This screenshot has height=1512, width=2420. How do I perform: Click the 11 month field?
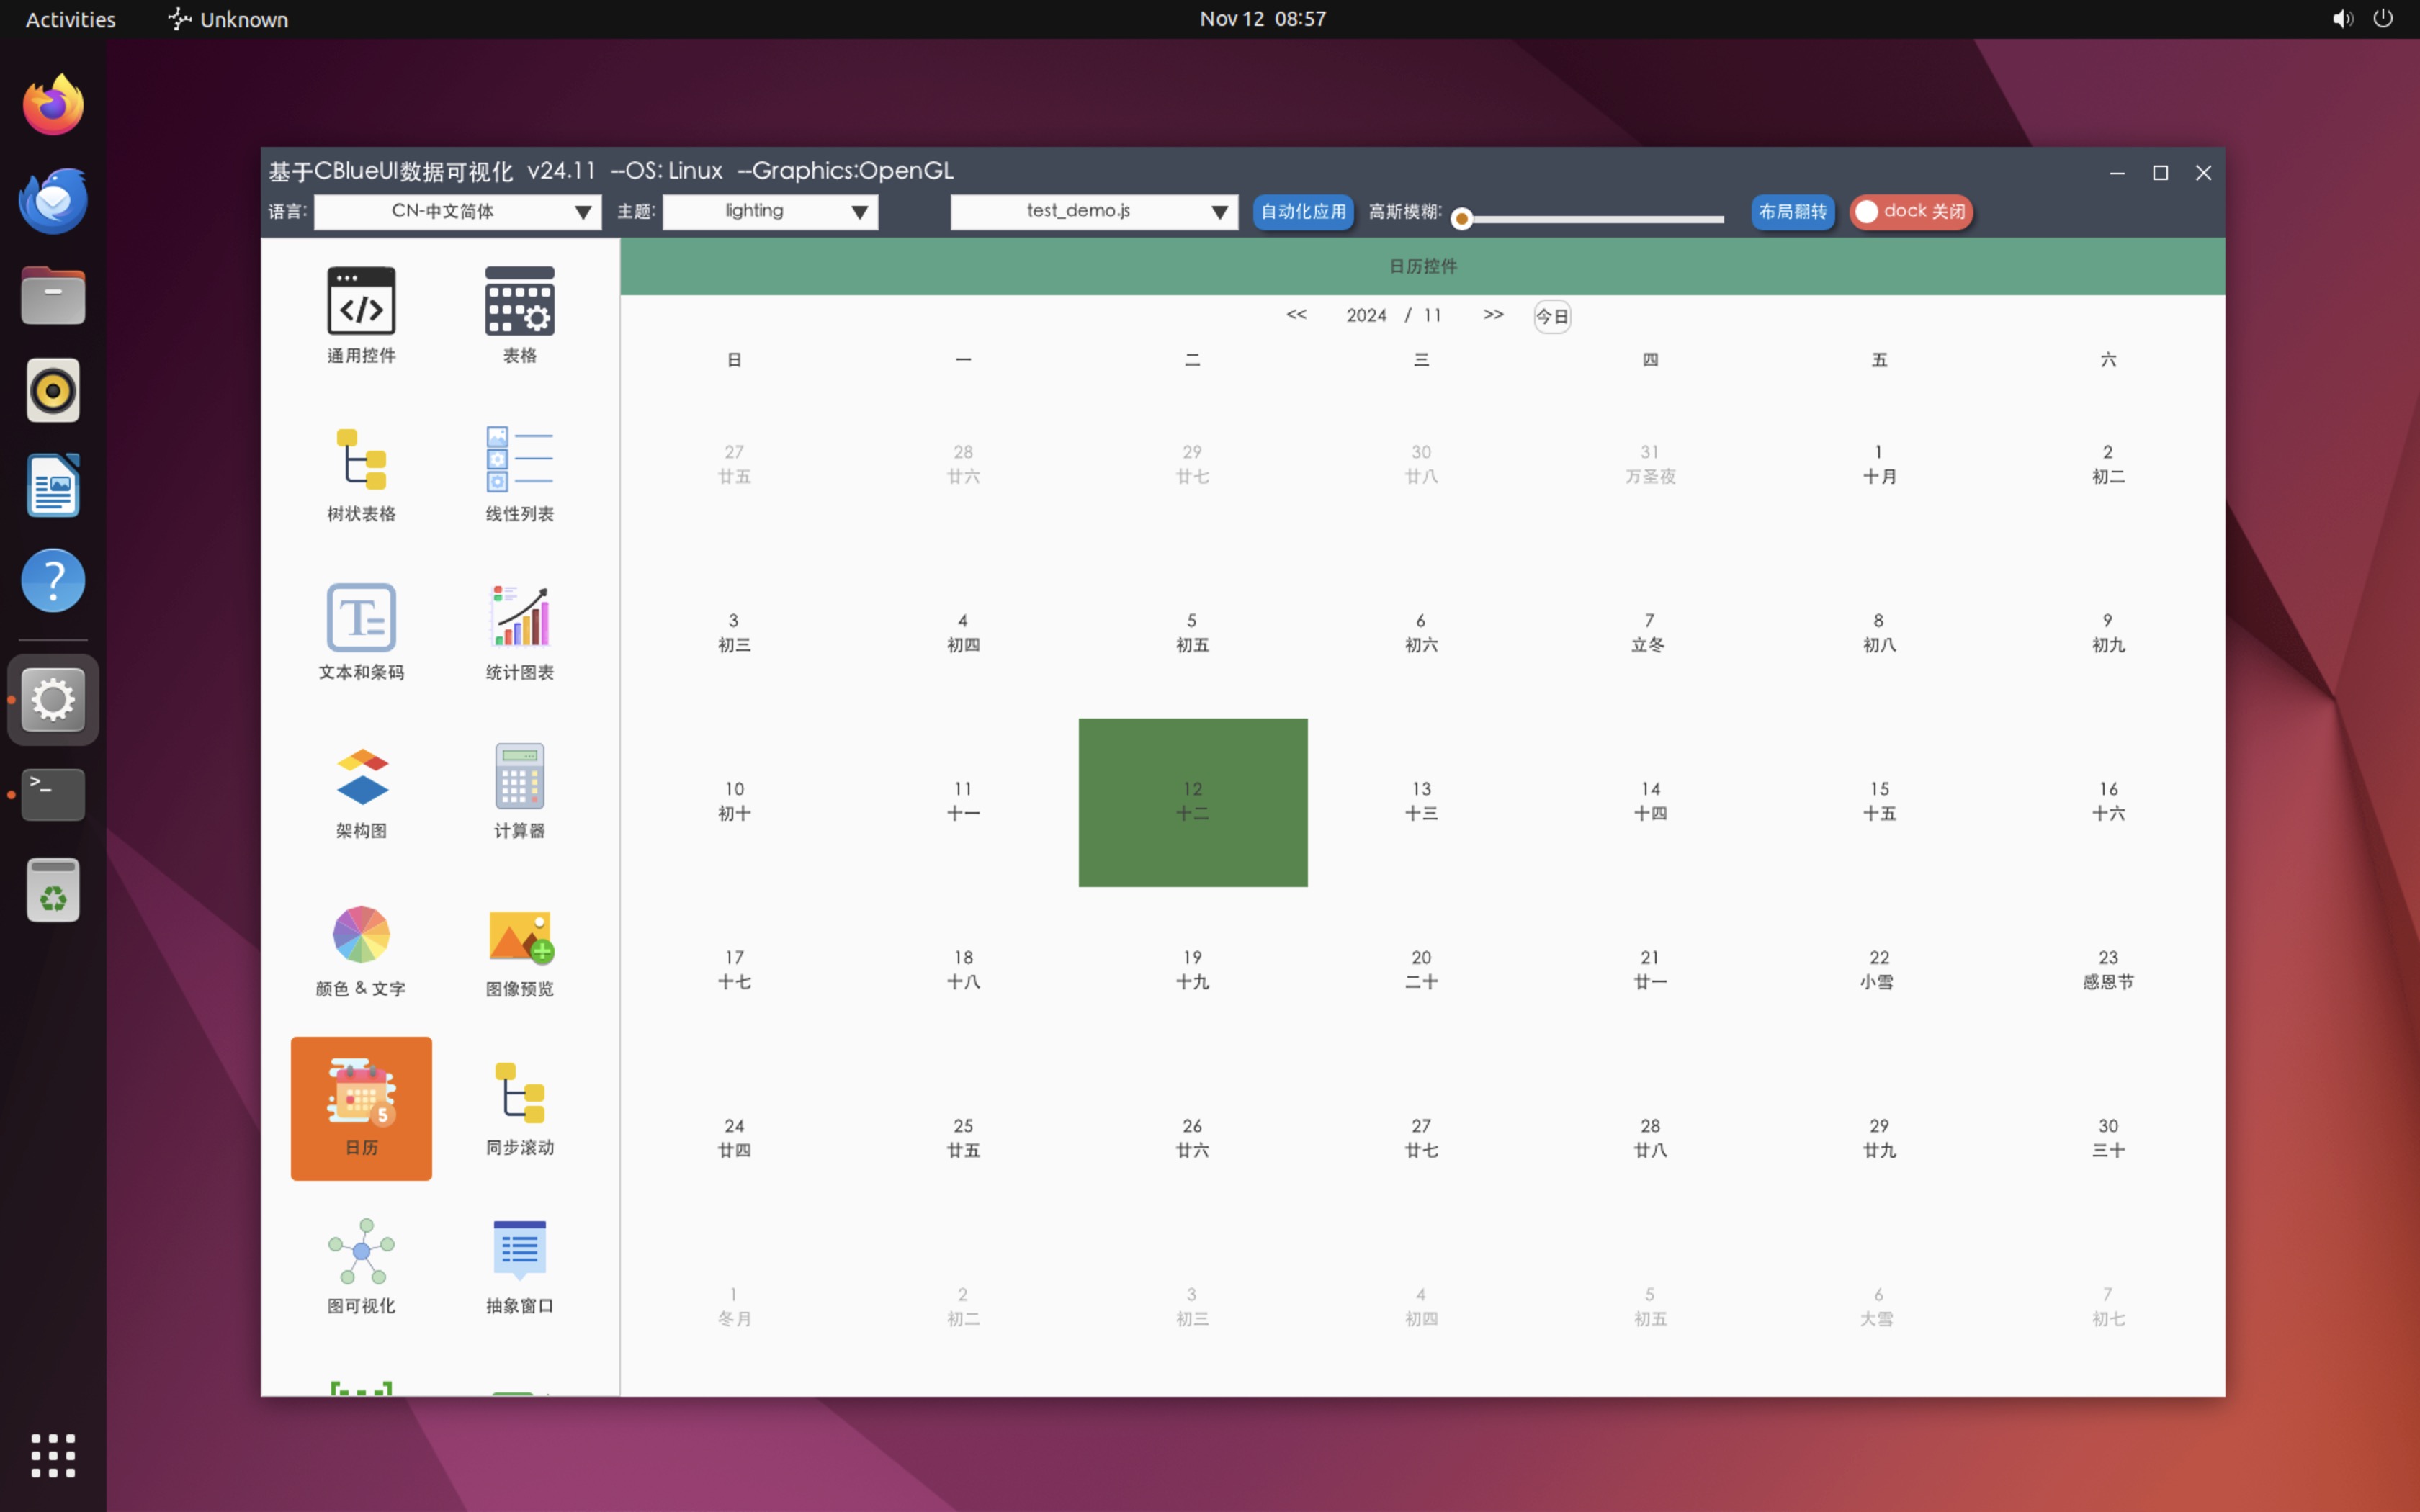[x=1433, y=315]
